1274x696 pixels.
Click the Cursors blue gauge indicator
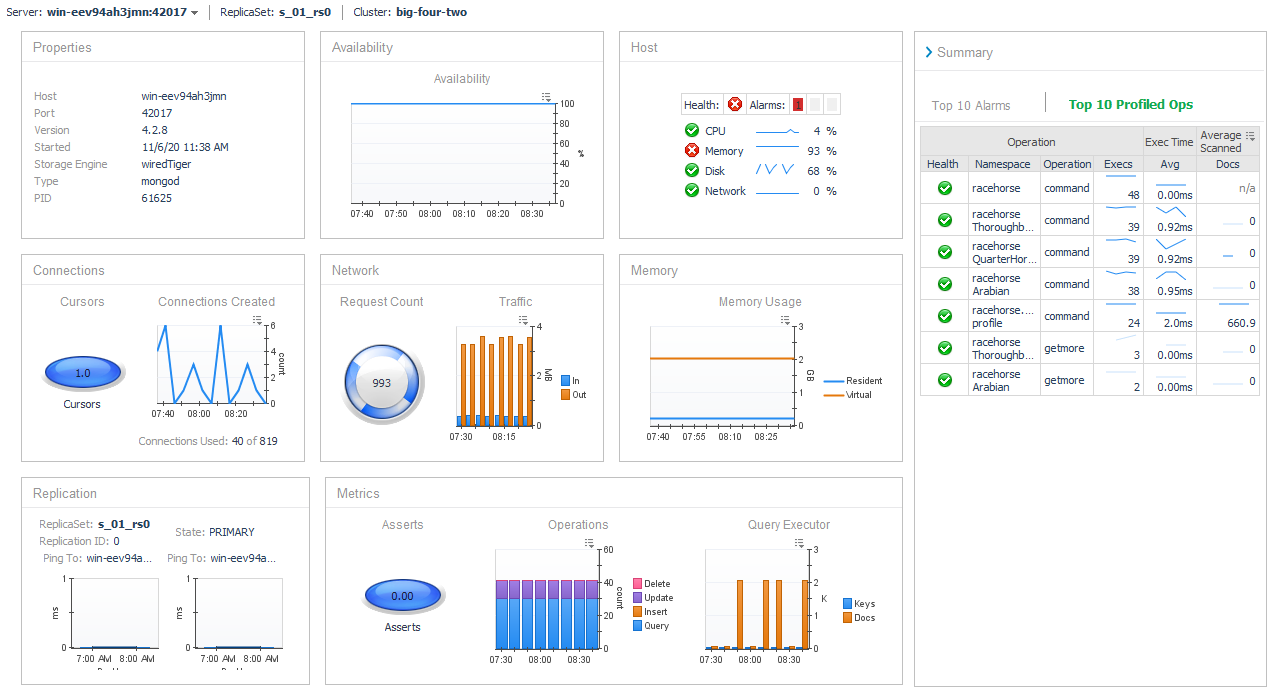pyautogui.click(x=82, y=373)
